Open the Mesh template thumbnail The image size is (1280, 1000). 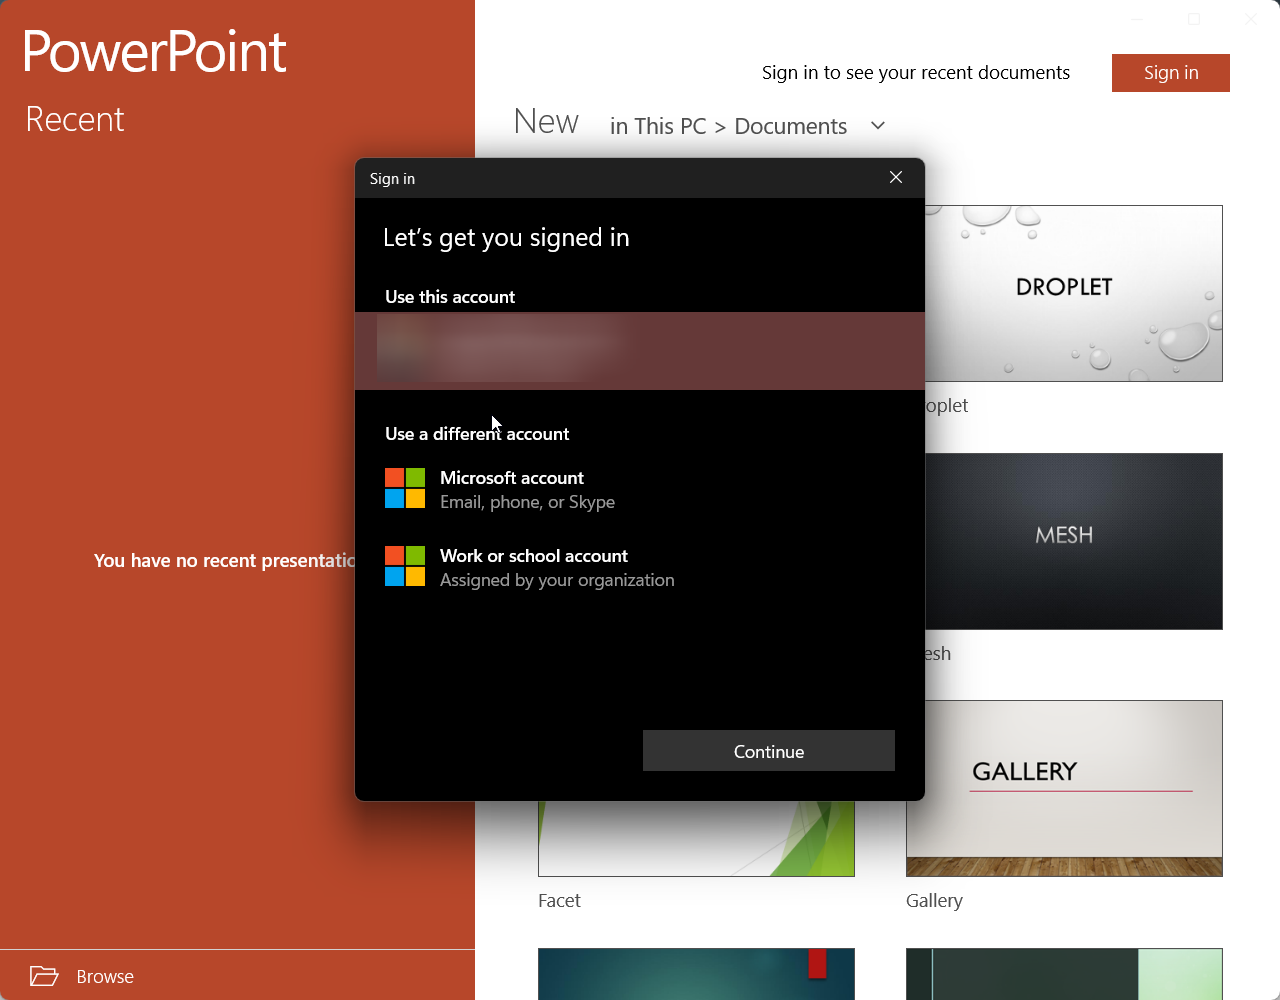tap(1073, 541)
